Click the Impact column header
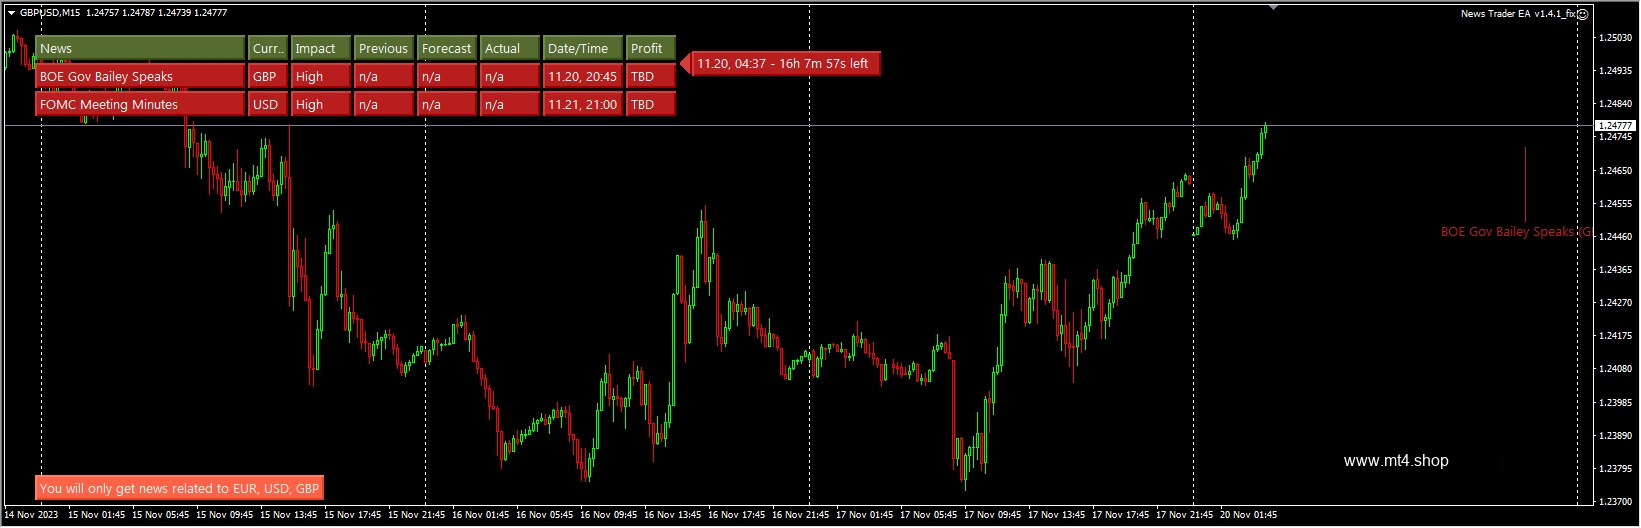The image size is (1641, 528). (320, 48)
